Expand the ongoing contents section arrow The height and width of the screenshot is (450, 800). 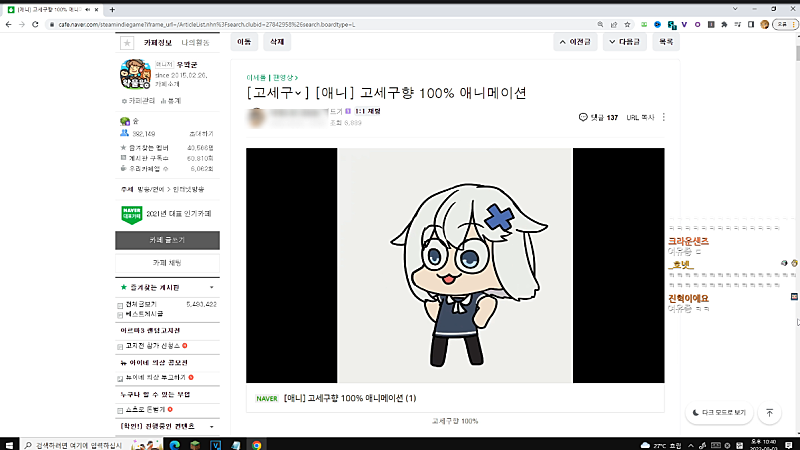pos(212,427)
